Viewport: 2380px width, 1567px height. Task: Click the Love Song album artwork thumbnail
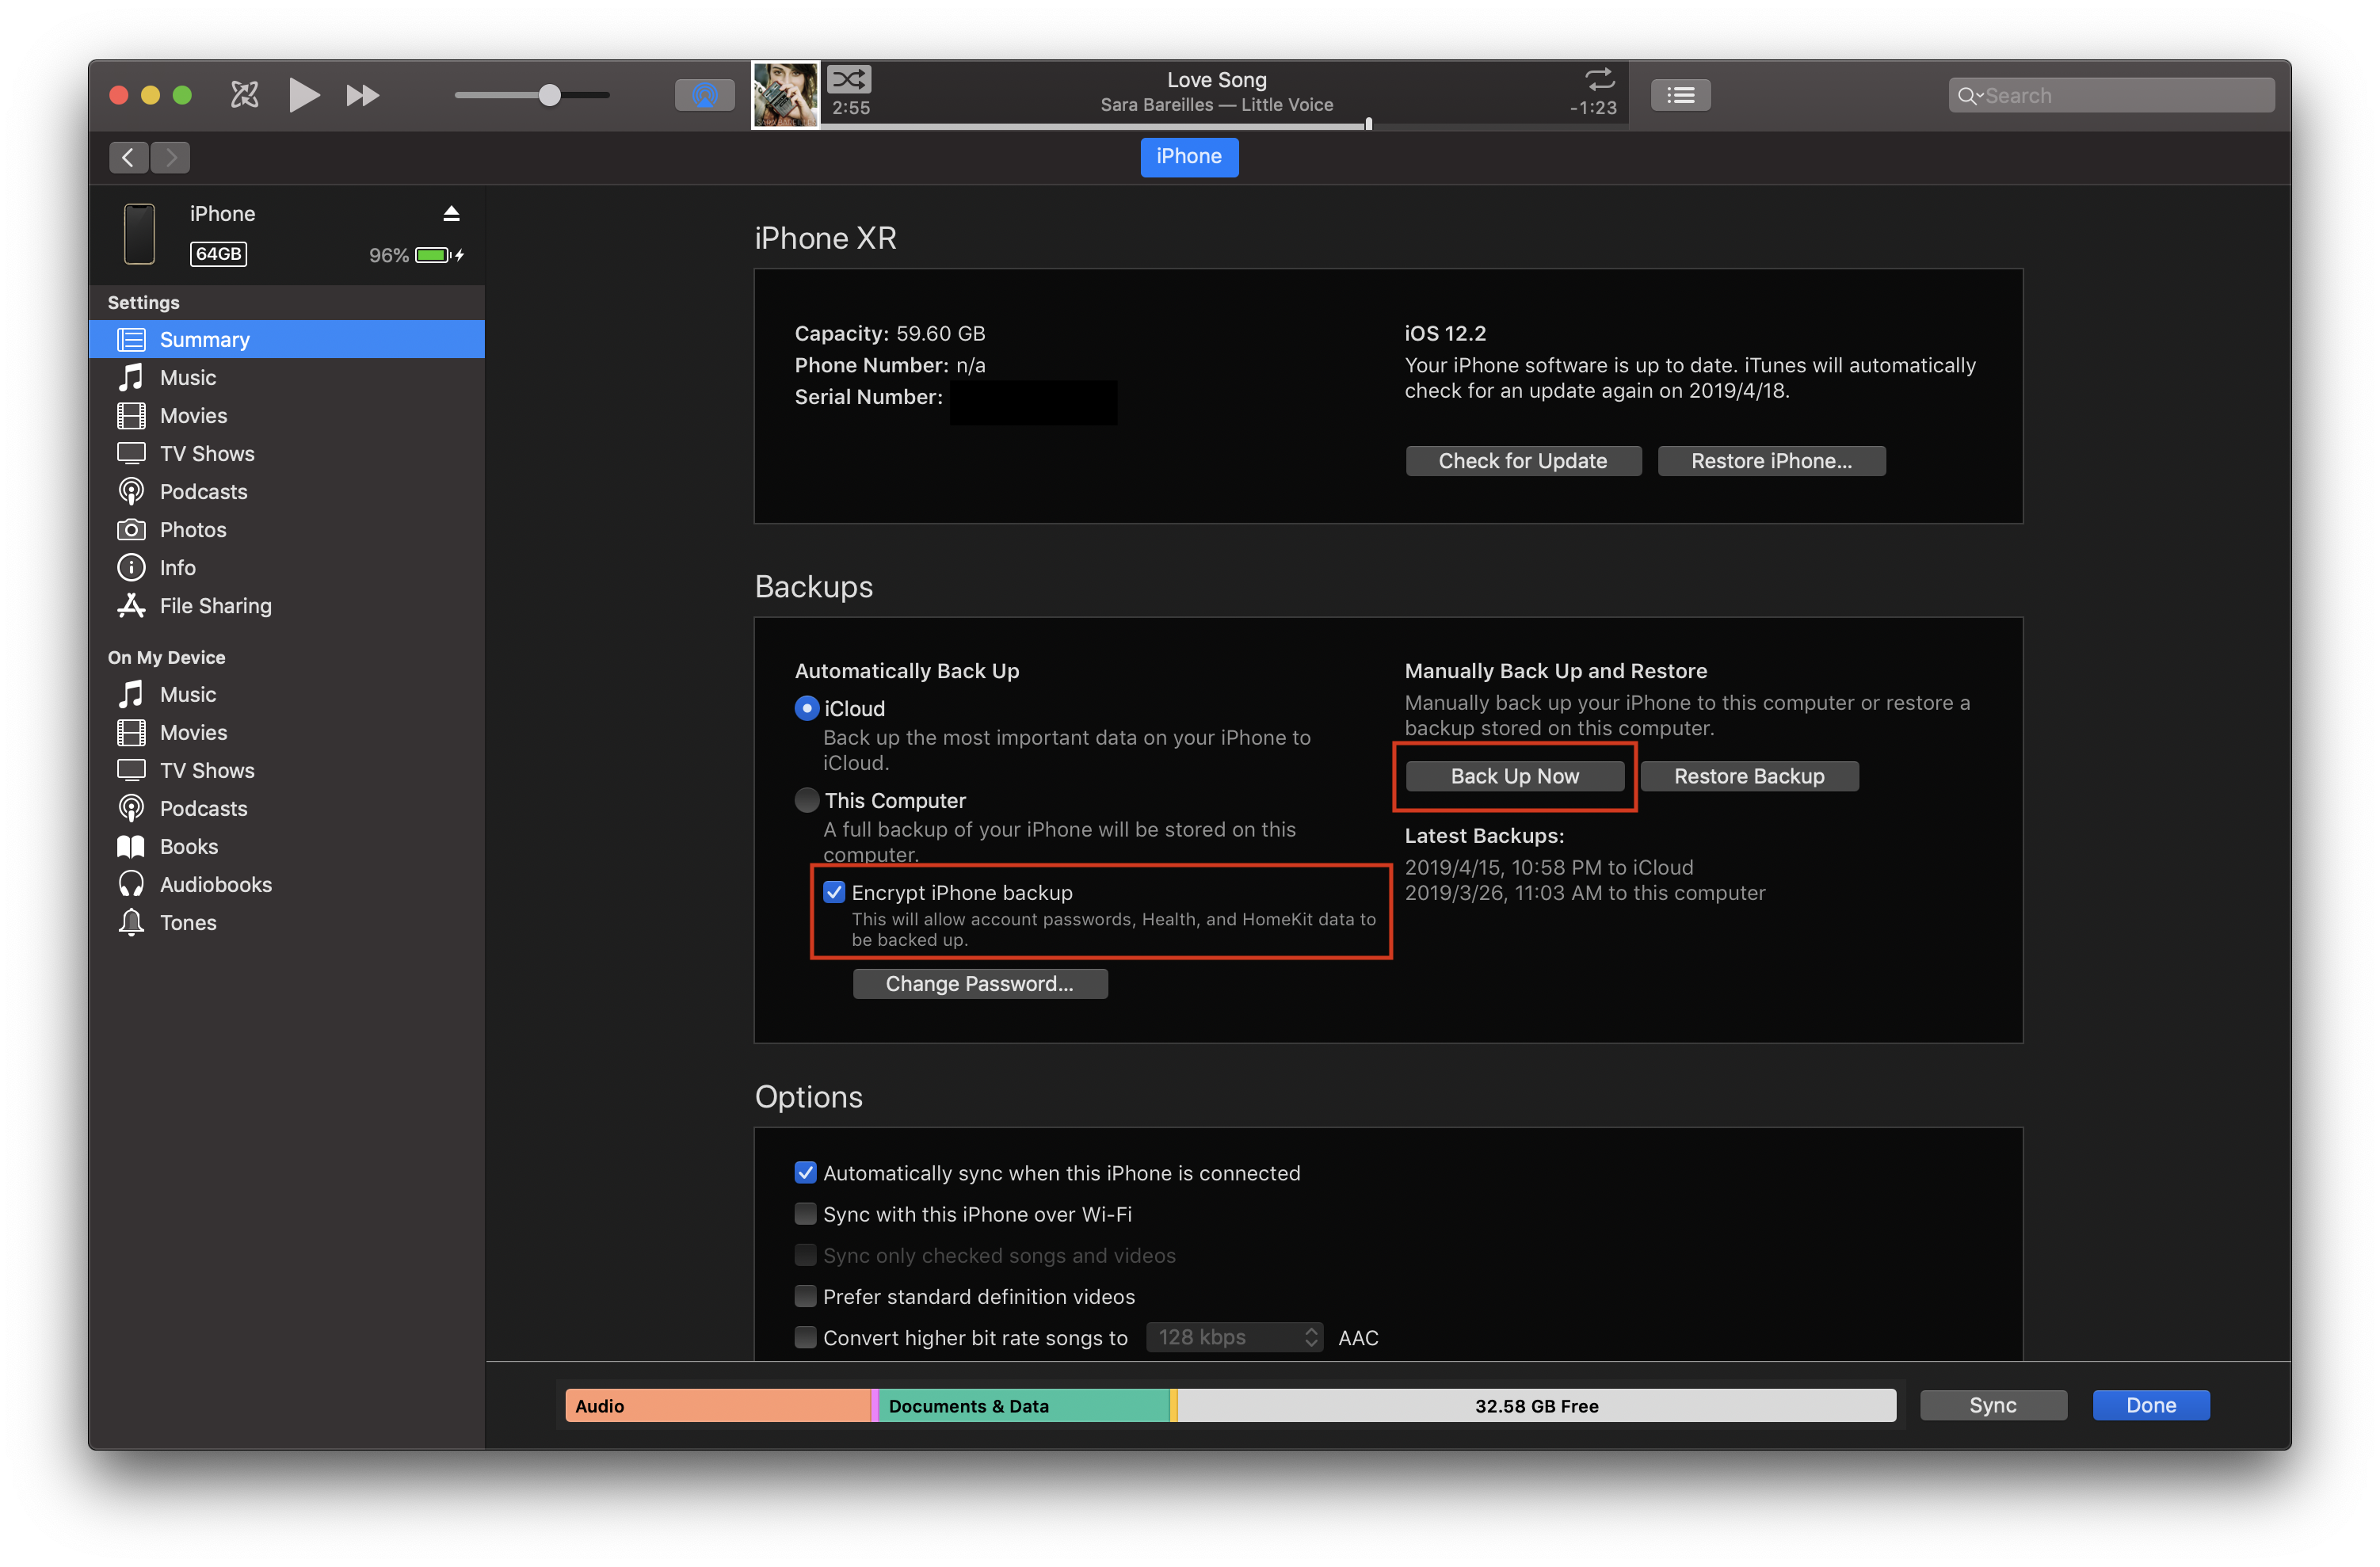(x=785, y=94)
